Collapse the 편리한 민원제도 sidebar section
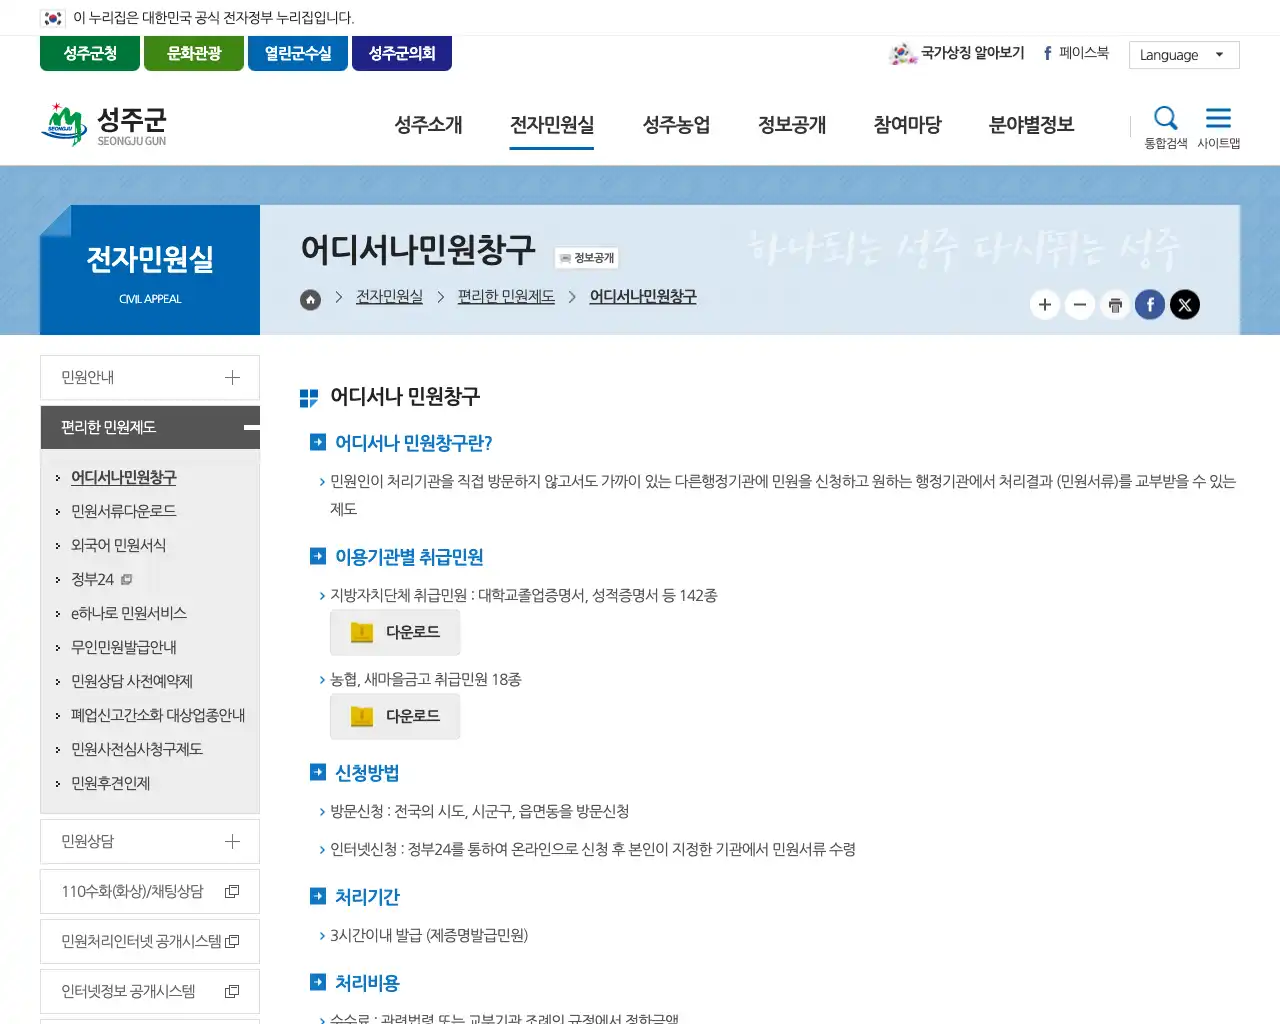 click(x=150, y=428)
